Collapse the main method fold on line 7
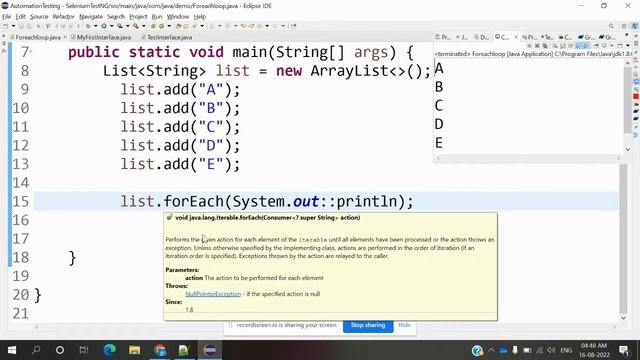 (31, 52)
